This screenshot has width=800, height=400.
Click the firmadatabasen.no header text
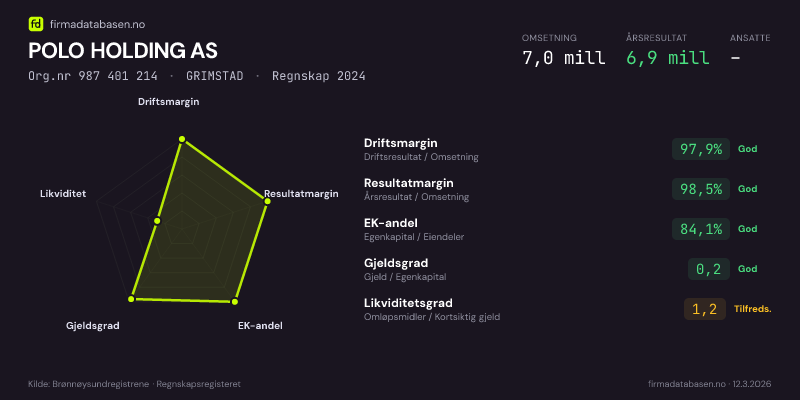(96, 24)
